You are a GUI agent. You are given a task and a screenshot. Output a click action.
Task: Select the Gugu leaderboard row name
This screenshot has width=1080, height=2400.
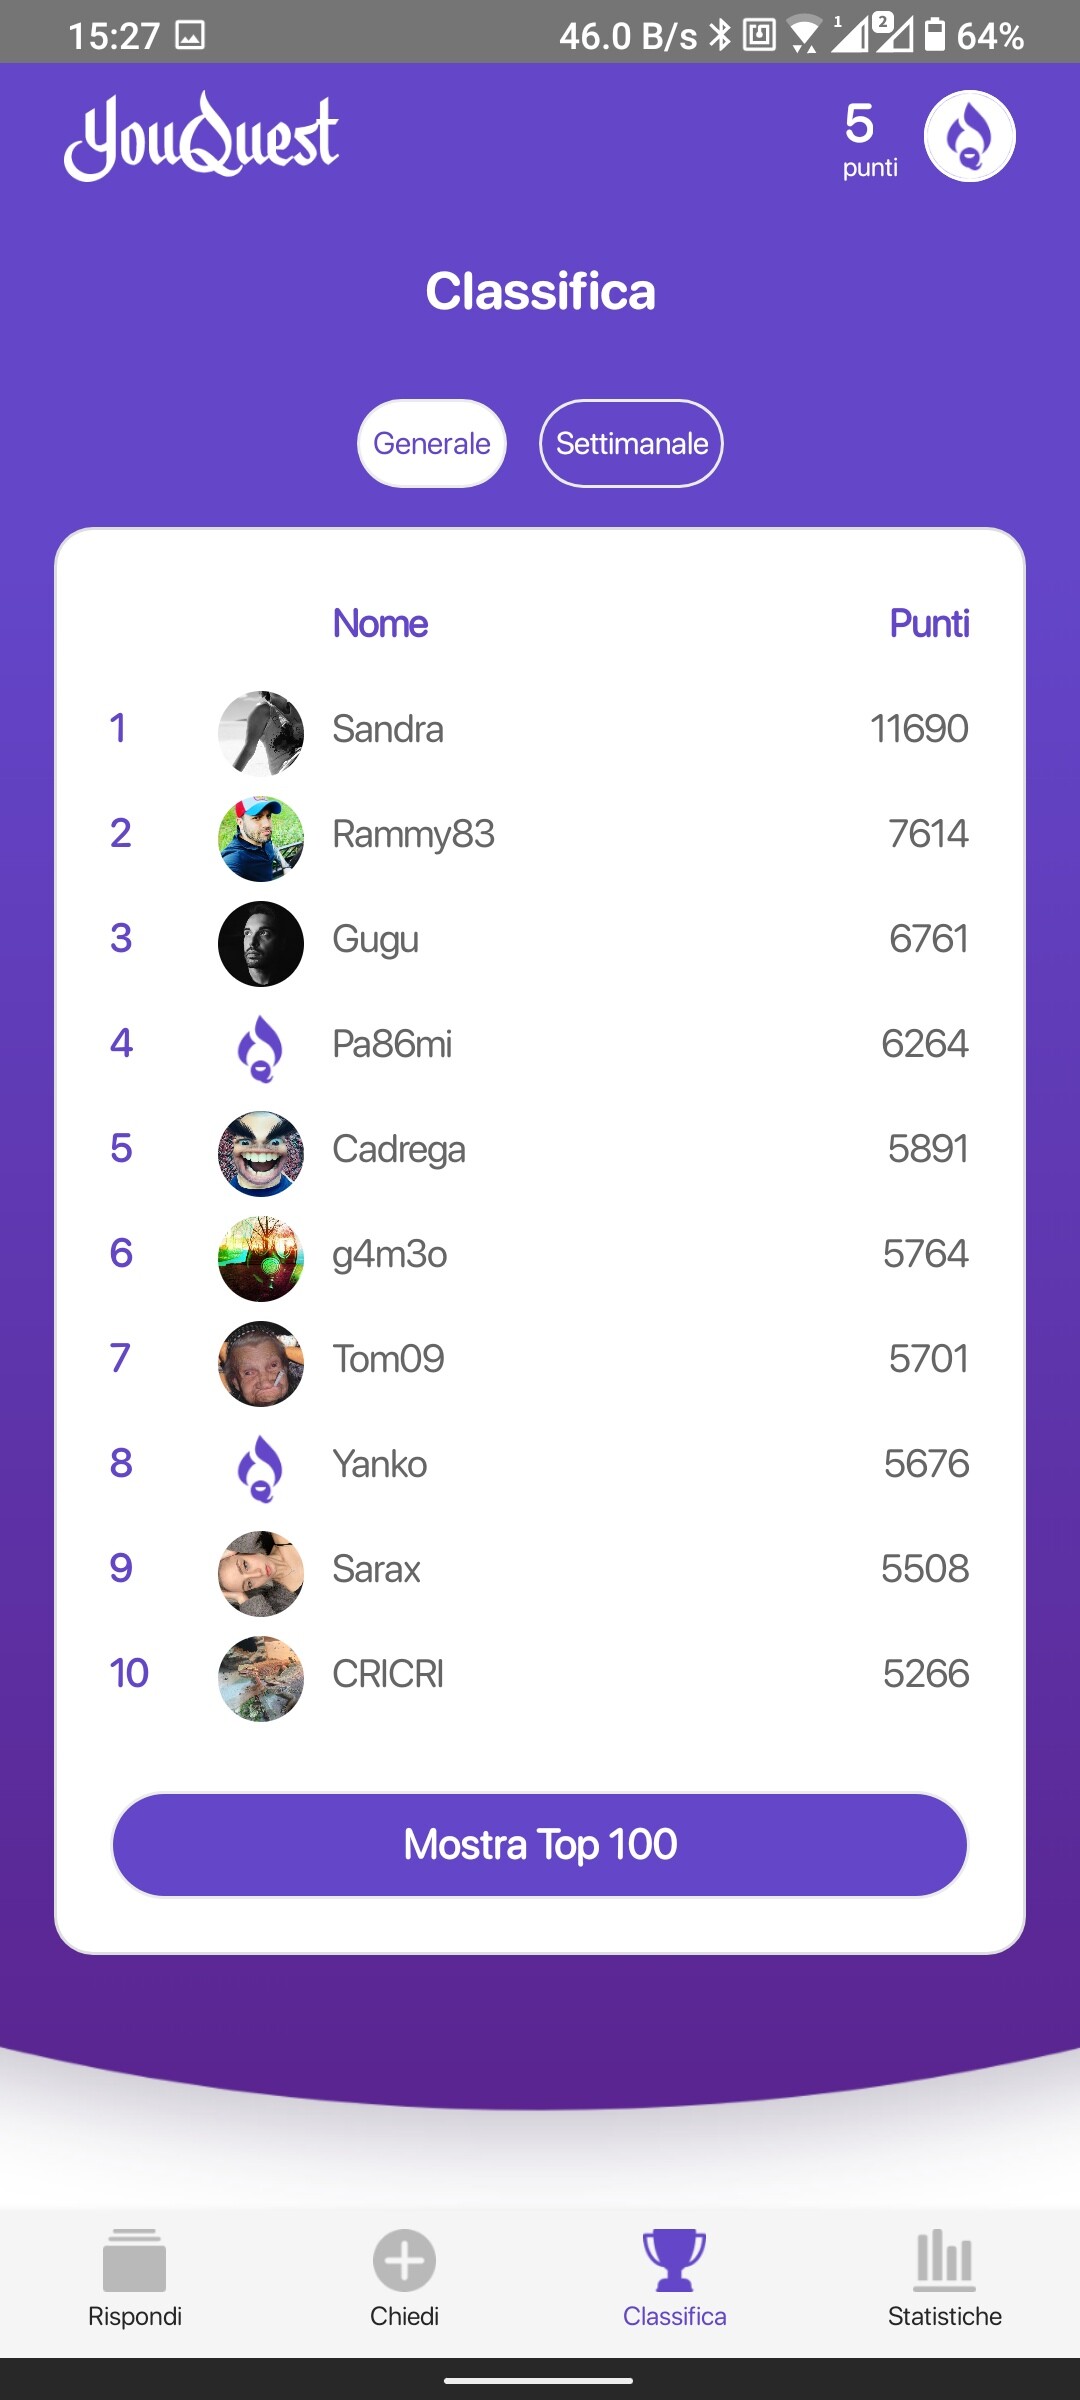click(x=375, y=939)
